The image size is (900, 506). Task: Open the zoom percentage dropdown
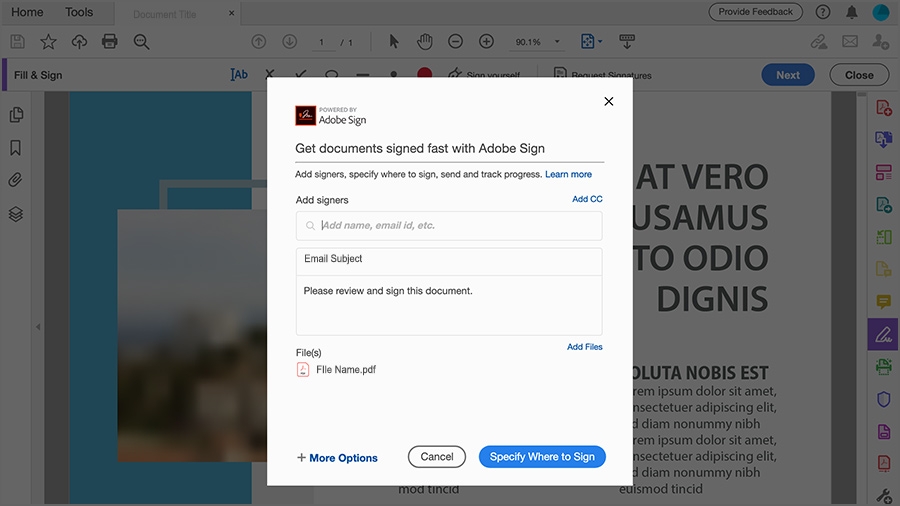point(557,42)
